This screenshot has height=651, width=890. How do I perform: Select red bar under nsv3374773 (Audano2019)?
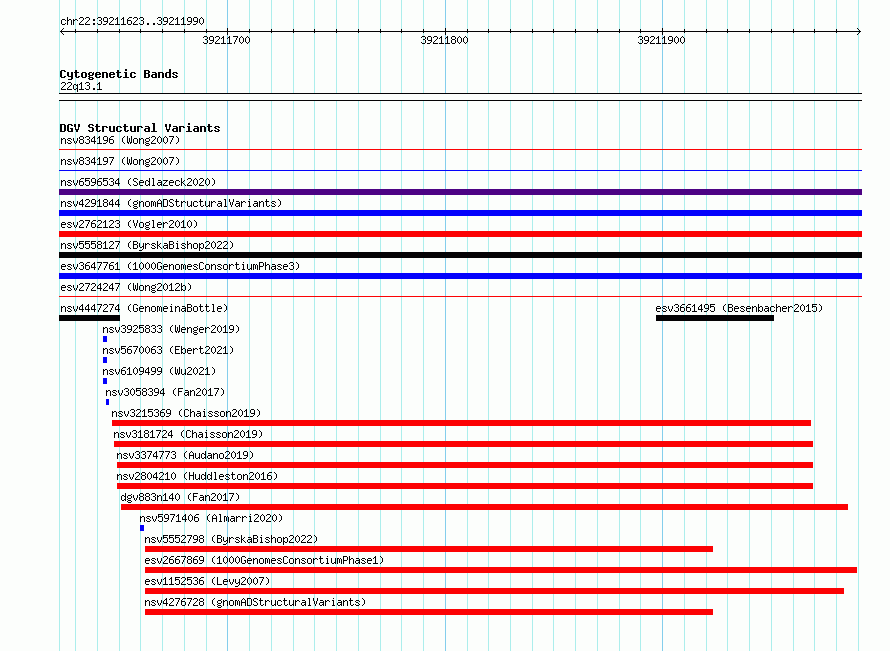[x=465, y=465]
